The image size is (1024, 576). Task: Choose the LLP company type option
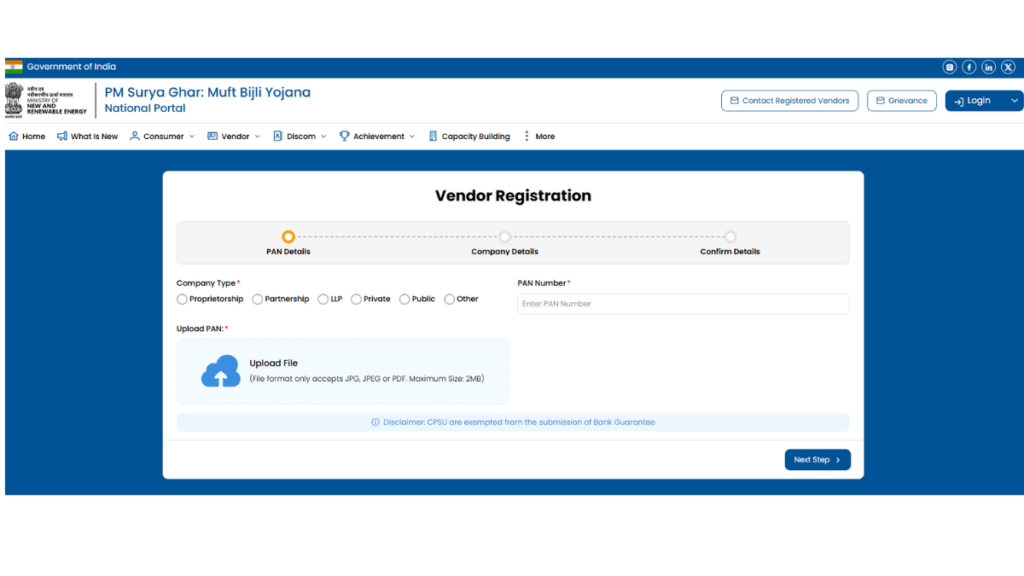[323, 299]
